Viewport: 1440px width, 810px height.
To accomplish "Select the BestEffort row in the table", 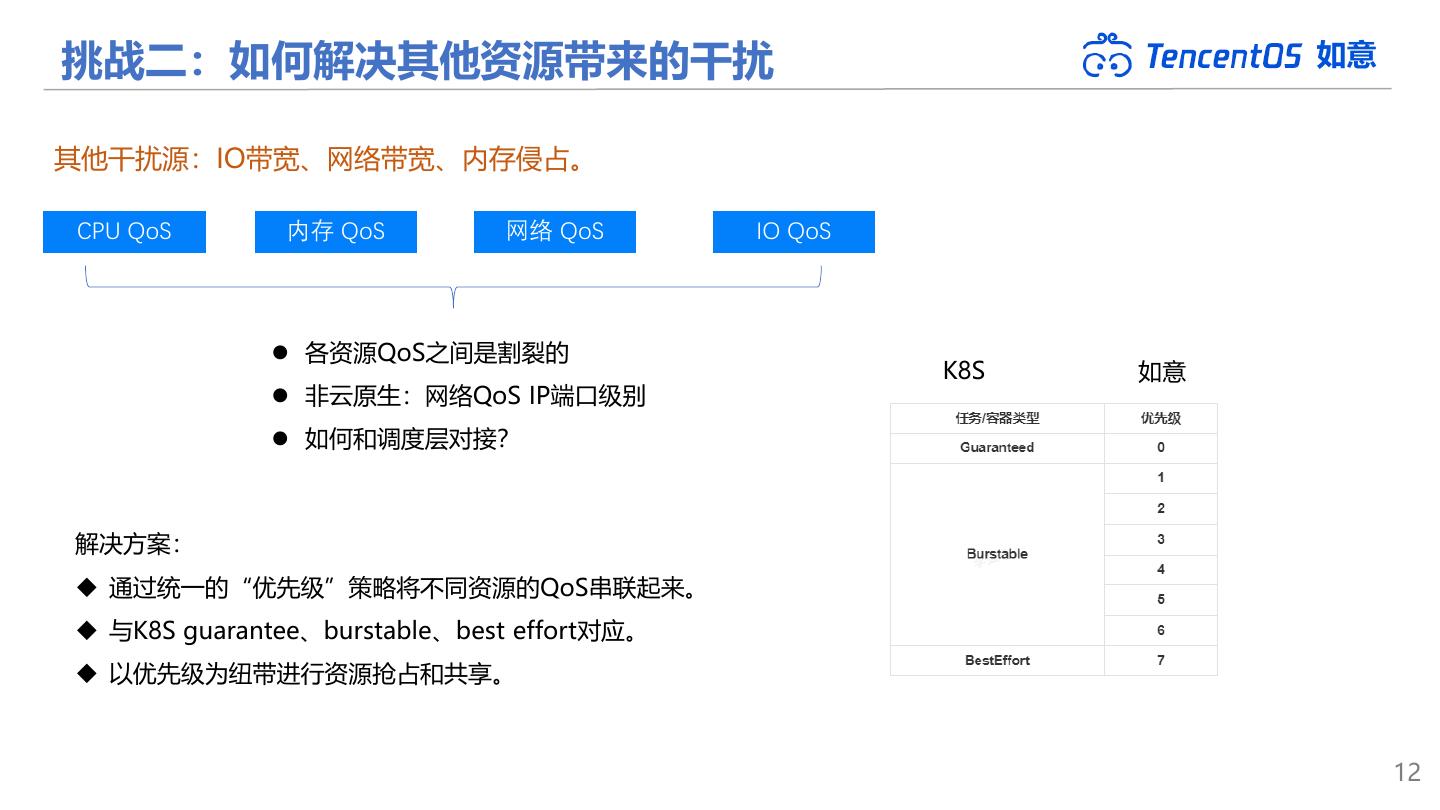I will (996, 660).
